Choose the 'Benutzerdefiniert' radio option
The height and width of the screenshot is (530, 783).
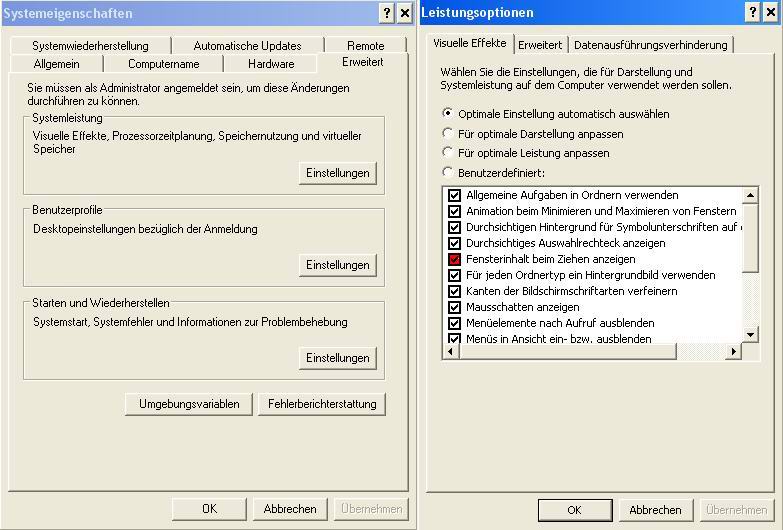448,172
